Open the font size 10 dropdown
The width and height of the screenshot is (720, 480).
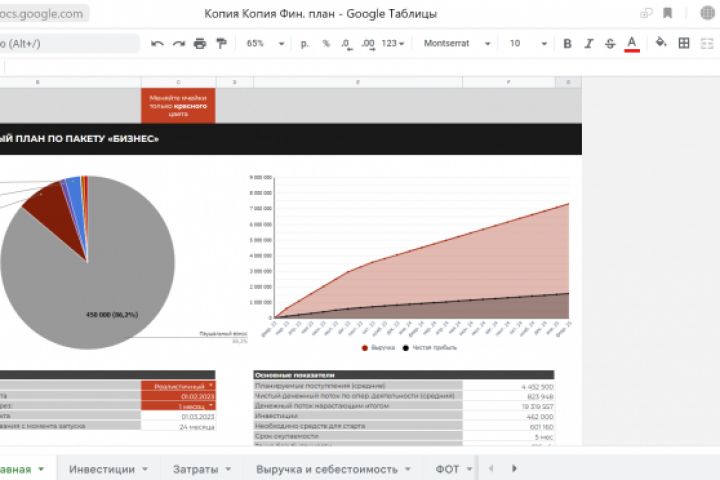pos(528,44)
